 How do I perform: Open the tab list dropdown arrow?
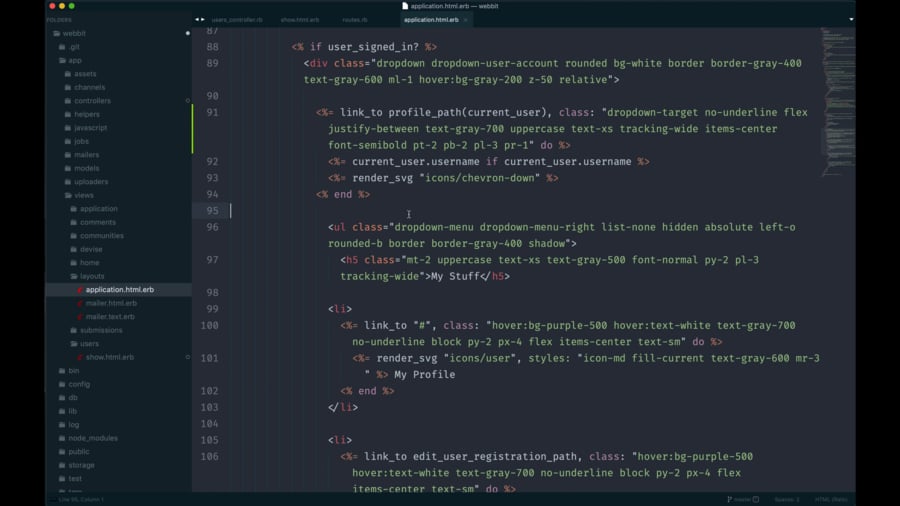[851, 20]
